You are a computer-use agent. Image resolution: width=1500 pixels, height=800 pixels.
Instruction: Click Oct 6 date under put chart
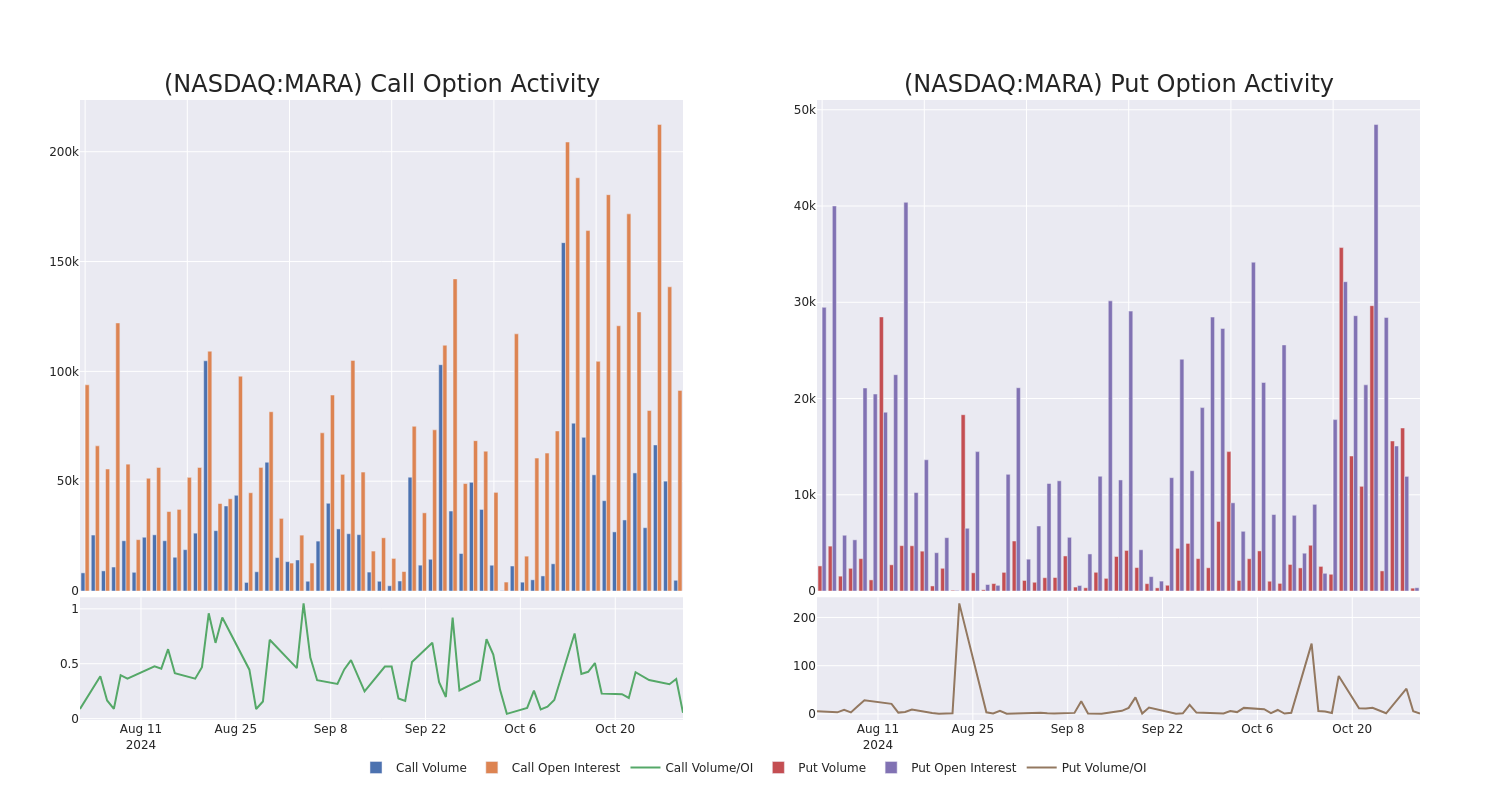pyautogui.click(x=1257, y=729)
